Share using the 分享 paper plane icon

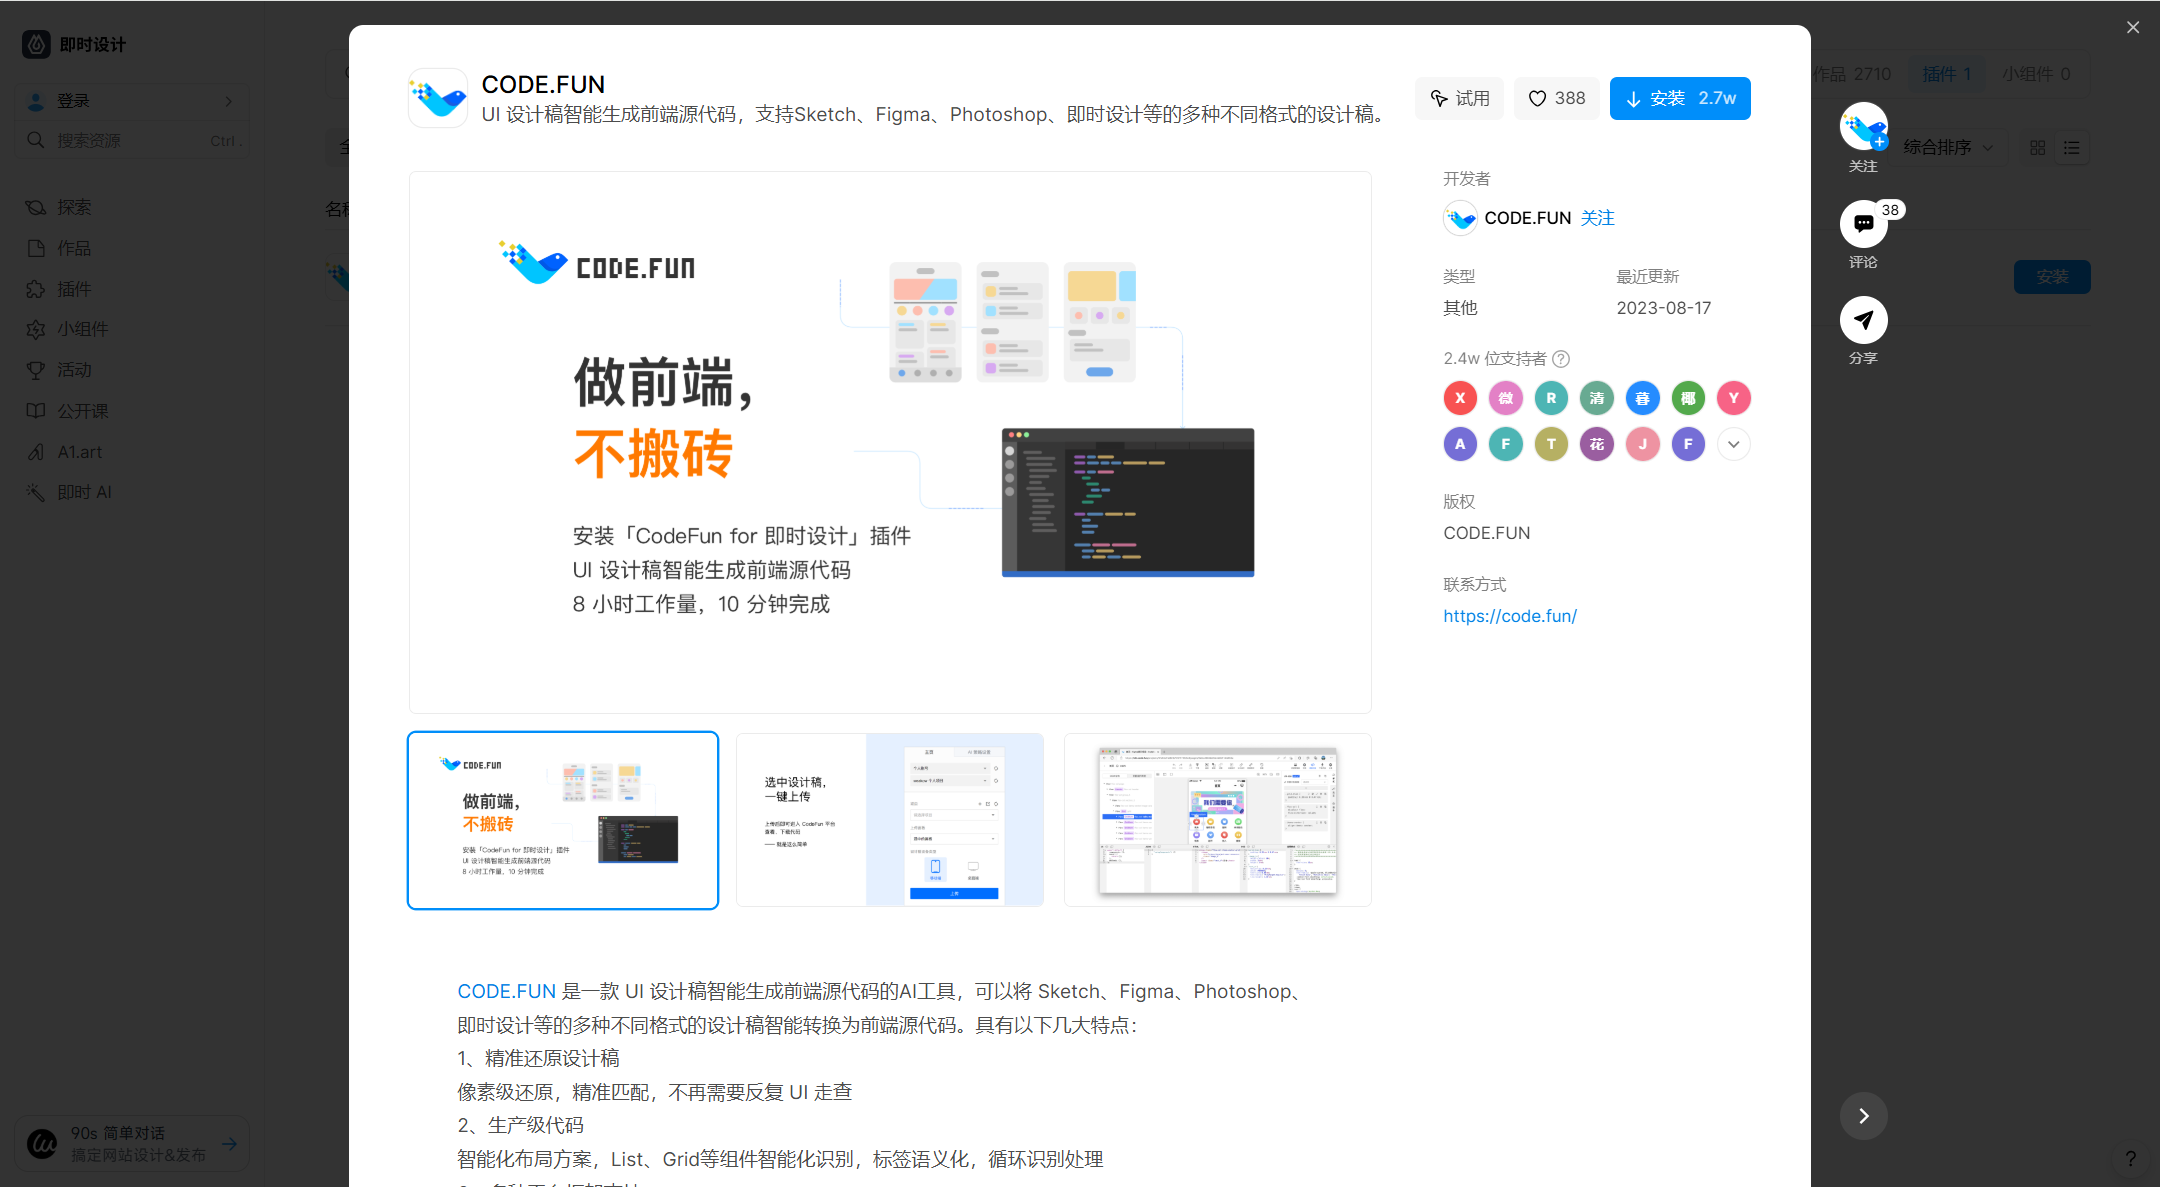(1864, 320)
